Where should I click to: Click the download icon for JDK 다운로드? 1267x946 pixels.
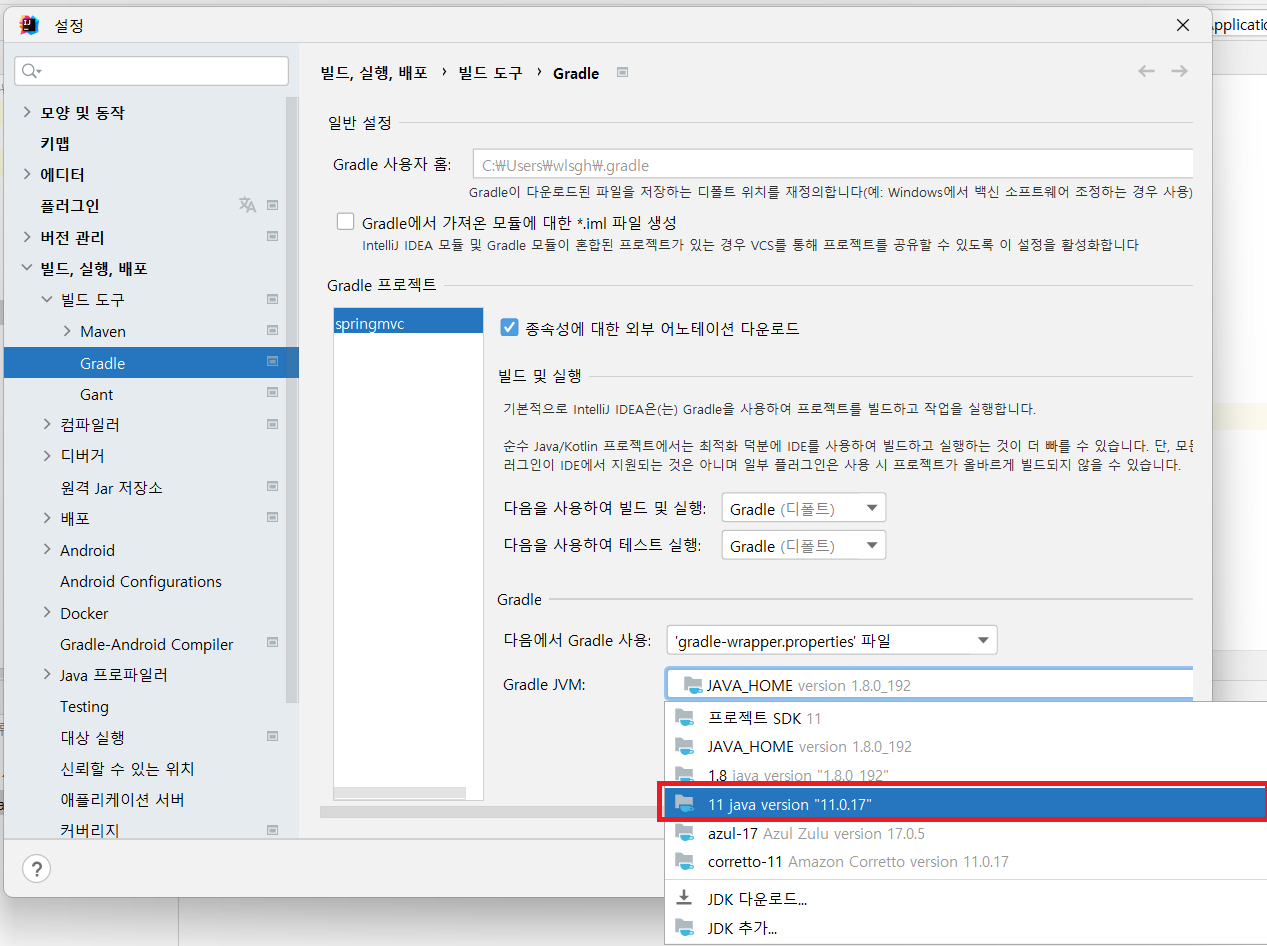click(684, 898)
